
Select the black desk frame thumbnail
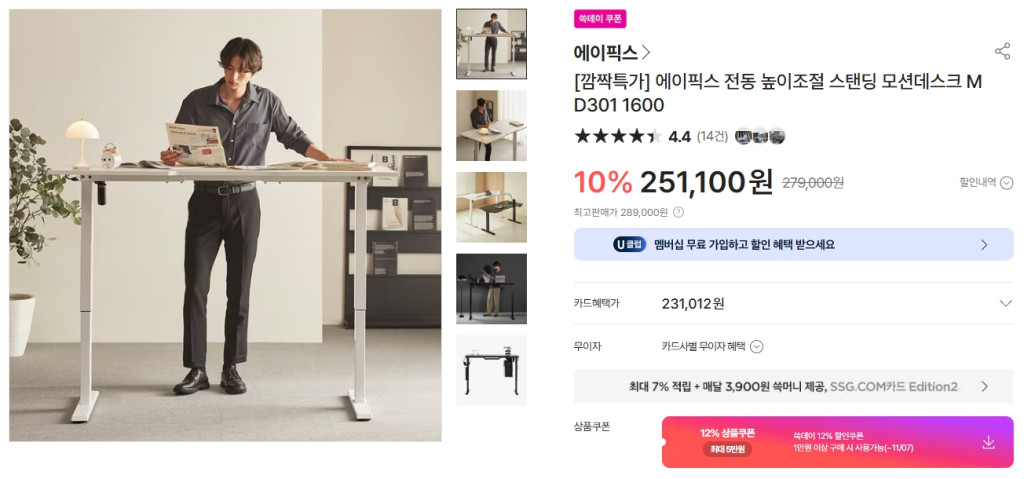491,371
